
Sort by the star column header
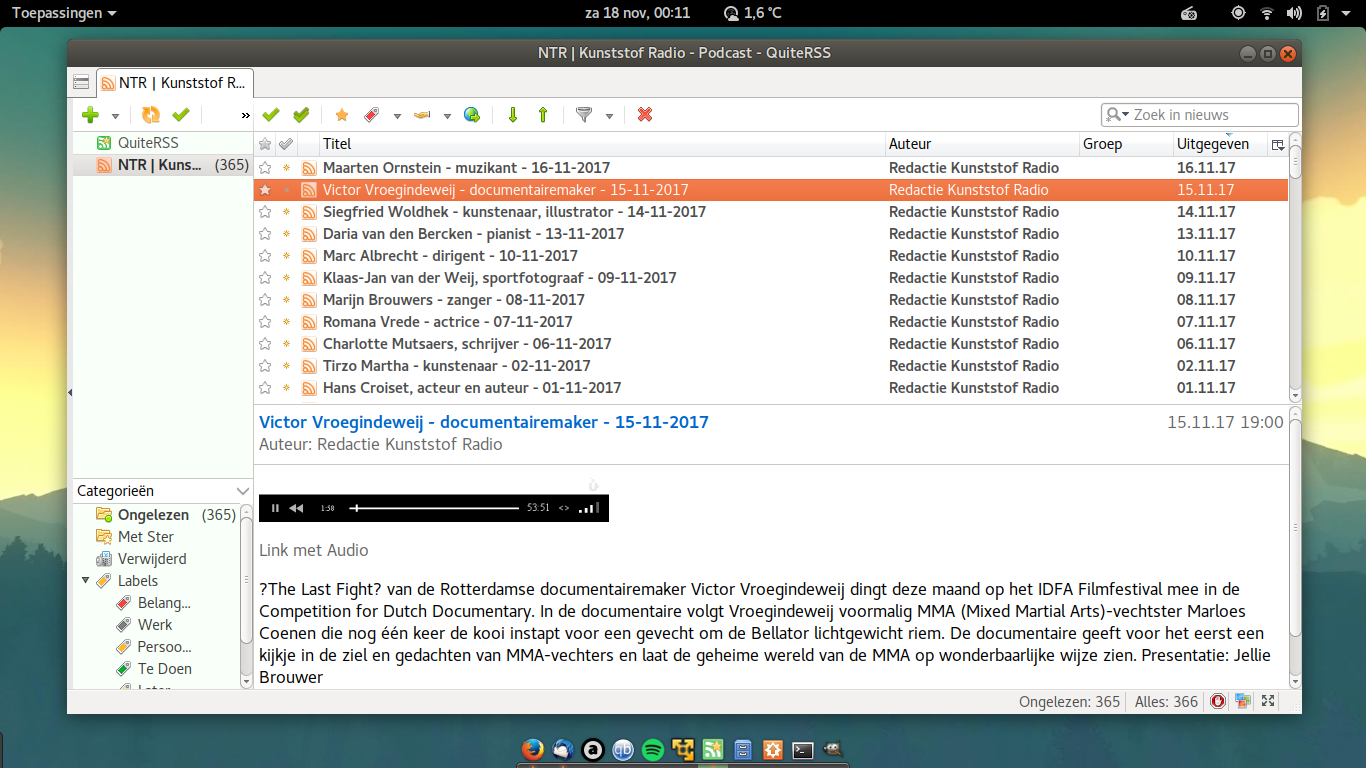[265, 144]
